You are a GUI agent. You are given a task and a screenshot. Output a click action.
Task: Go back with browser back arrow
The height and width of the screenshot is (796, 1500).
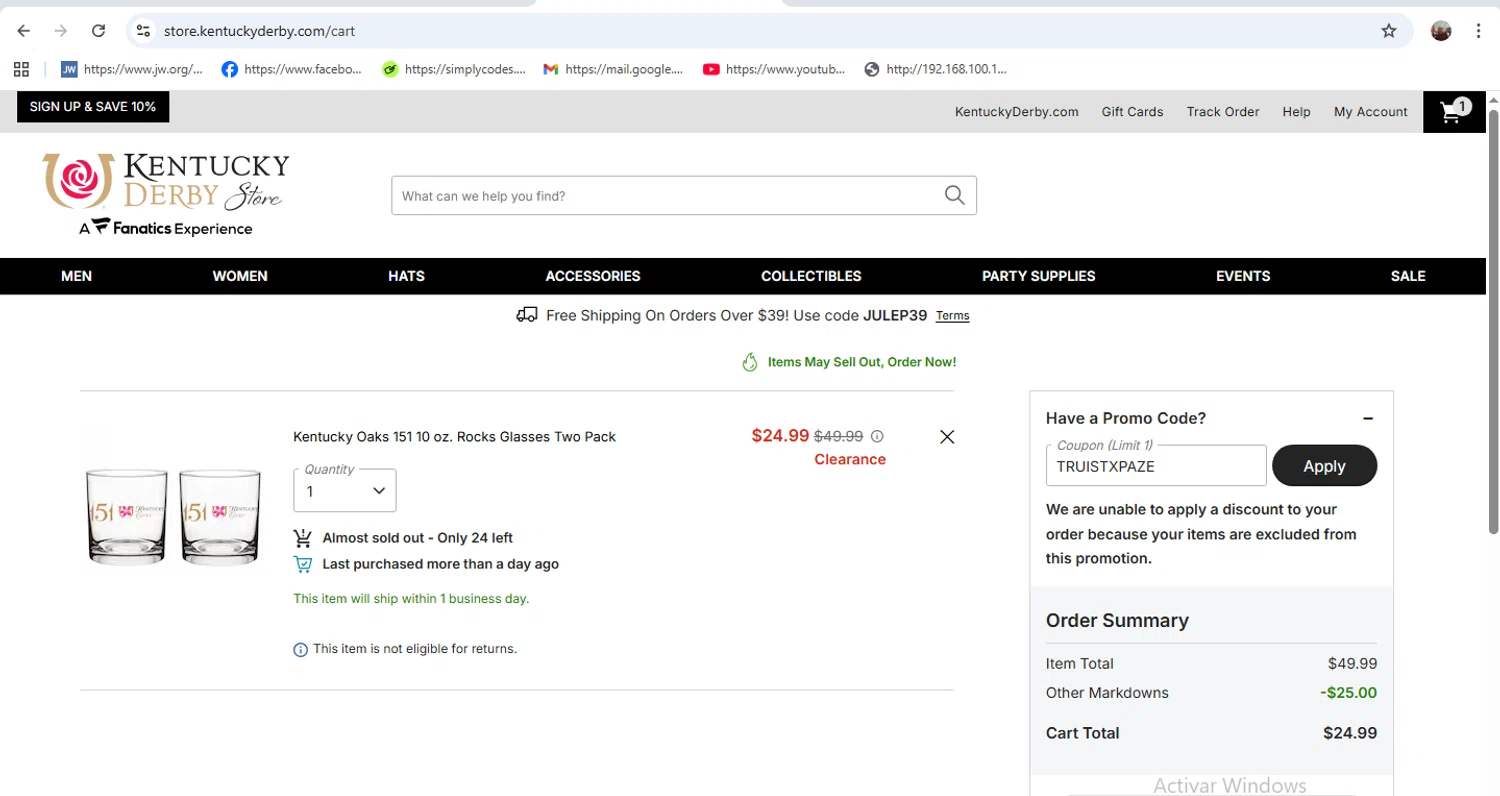click(24, 31)
